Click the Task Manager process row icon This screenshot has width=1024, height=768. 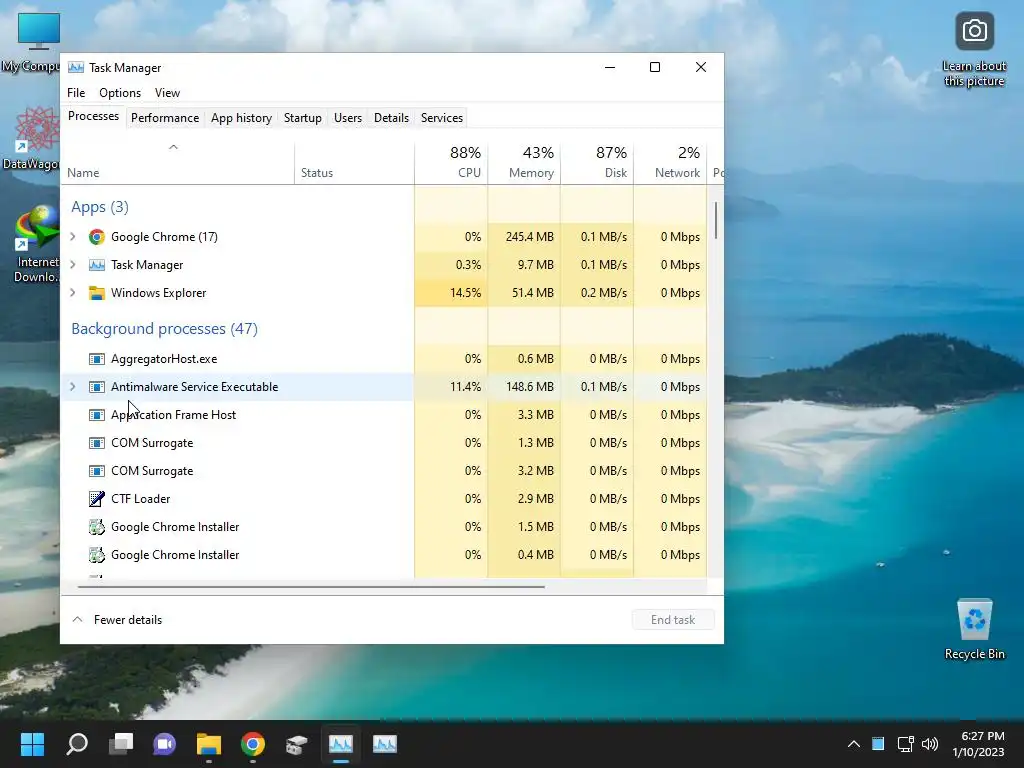coord(97,264)
